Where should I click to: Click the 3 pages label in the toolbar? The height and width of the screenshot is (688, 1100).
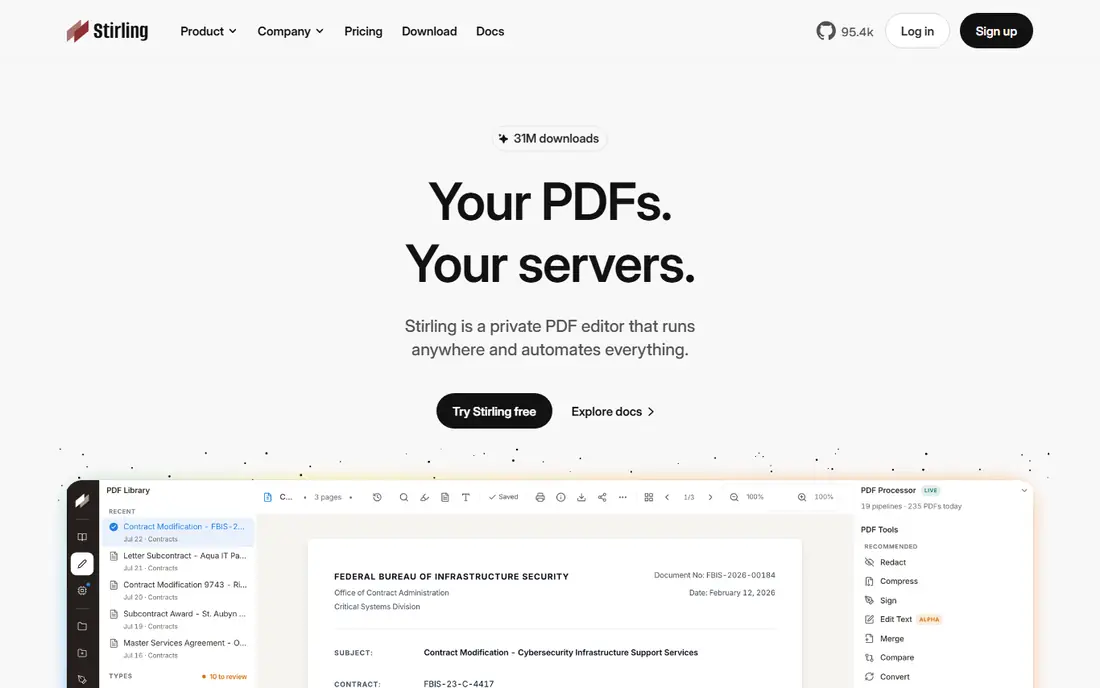(x=328, y=497)
